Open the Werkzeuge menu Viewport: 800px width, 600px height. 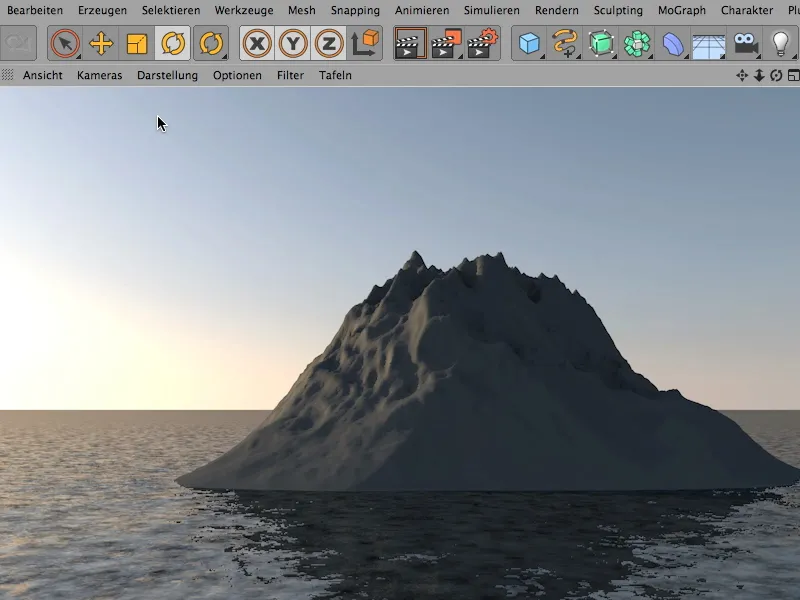tap(244, 10)
